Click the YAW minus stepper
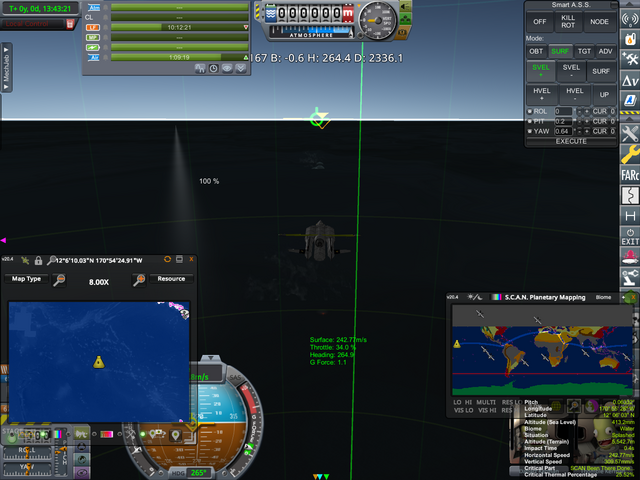Image resolution: width=640 pixels, height=480 pixels. tap(579, 131)
